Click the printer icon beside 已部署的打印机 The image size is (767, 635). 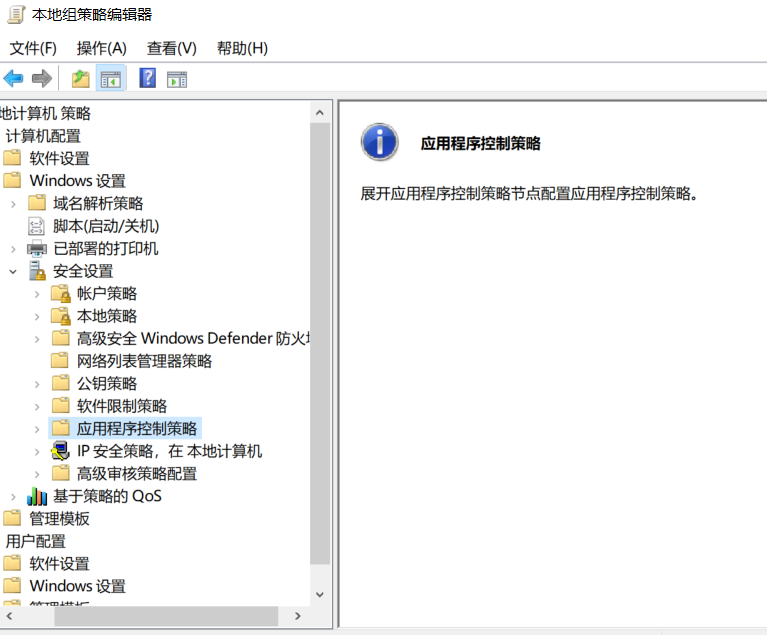[x=37, y=248]
